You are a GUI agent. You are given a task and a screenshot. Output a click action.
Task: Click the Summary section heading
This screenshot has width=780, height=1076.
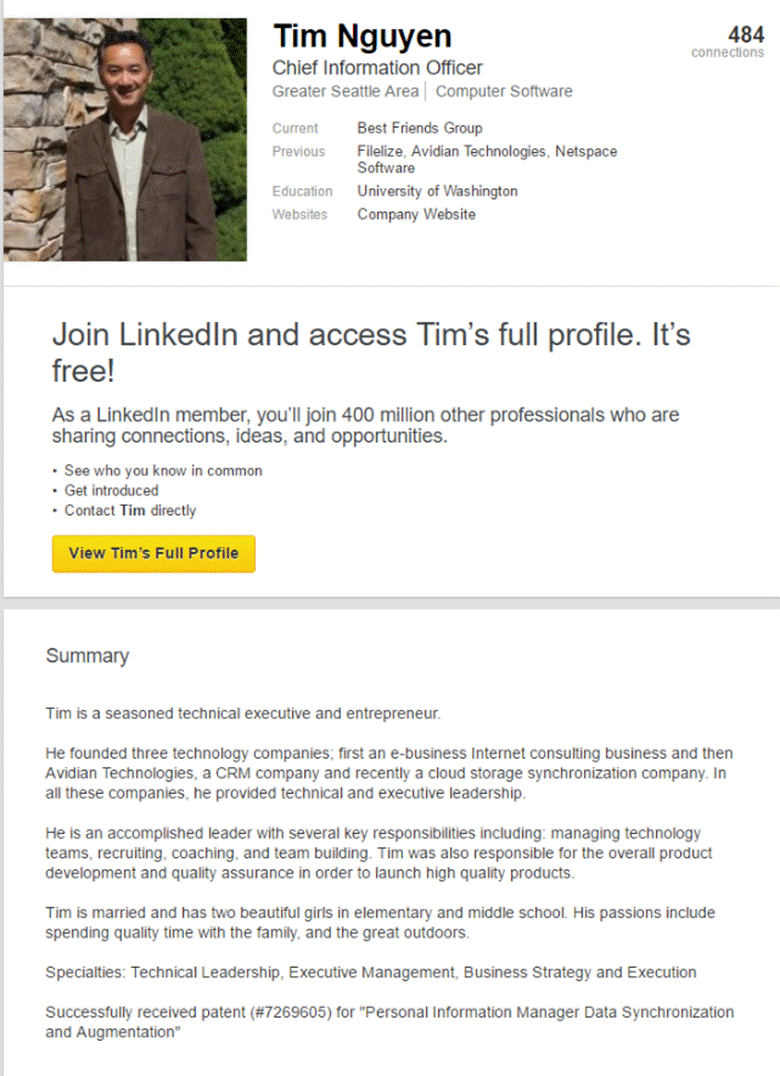(x=87, y=656)
